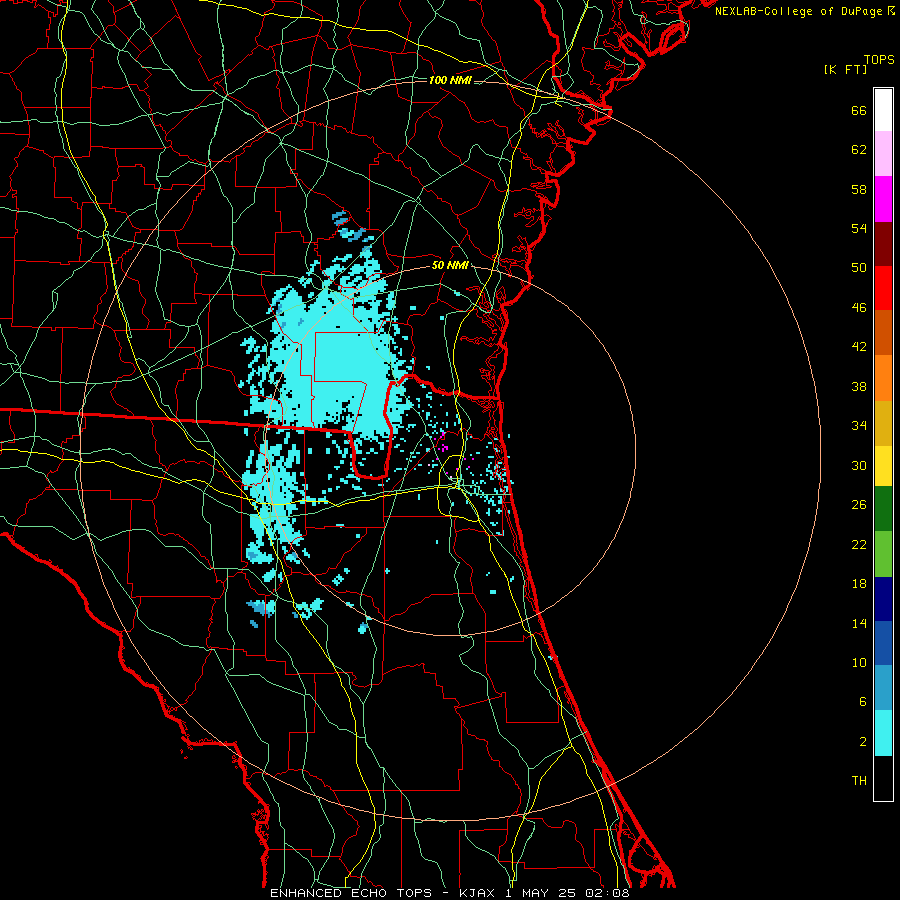
Task: Select the legend value "58"
Action: (859, 189)
